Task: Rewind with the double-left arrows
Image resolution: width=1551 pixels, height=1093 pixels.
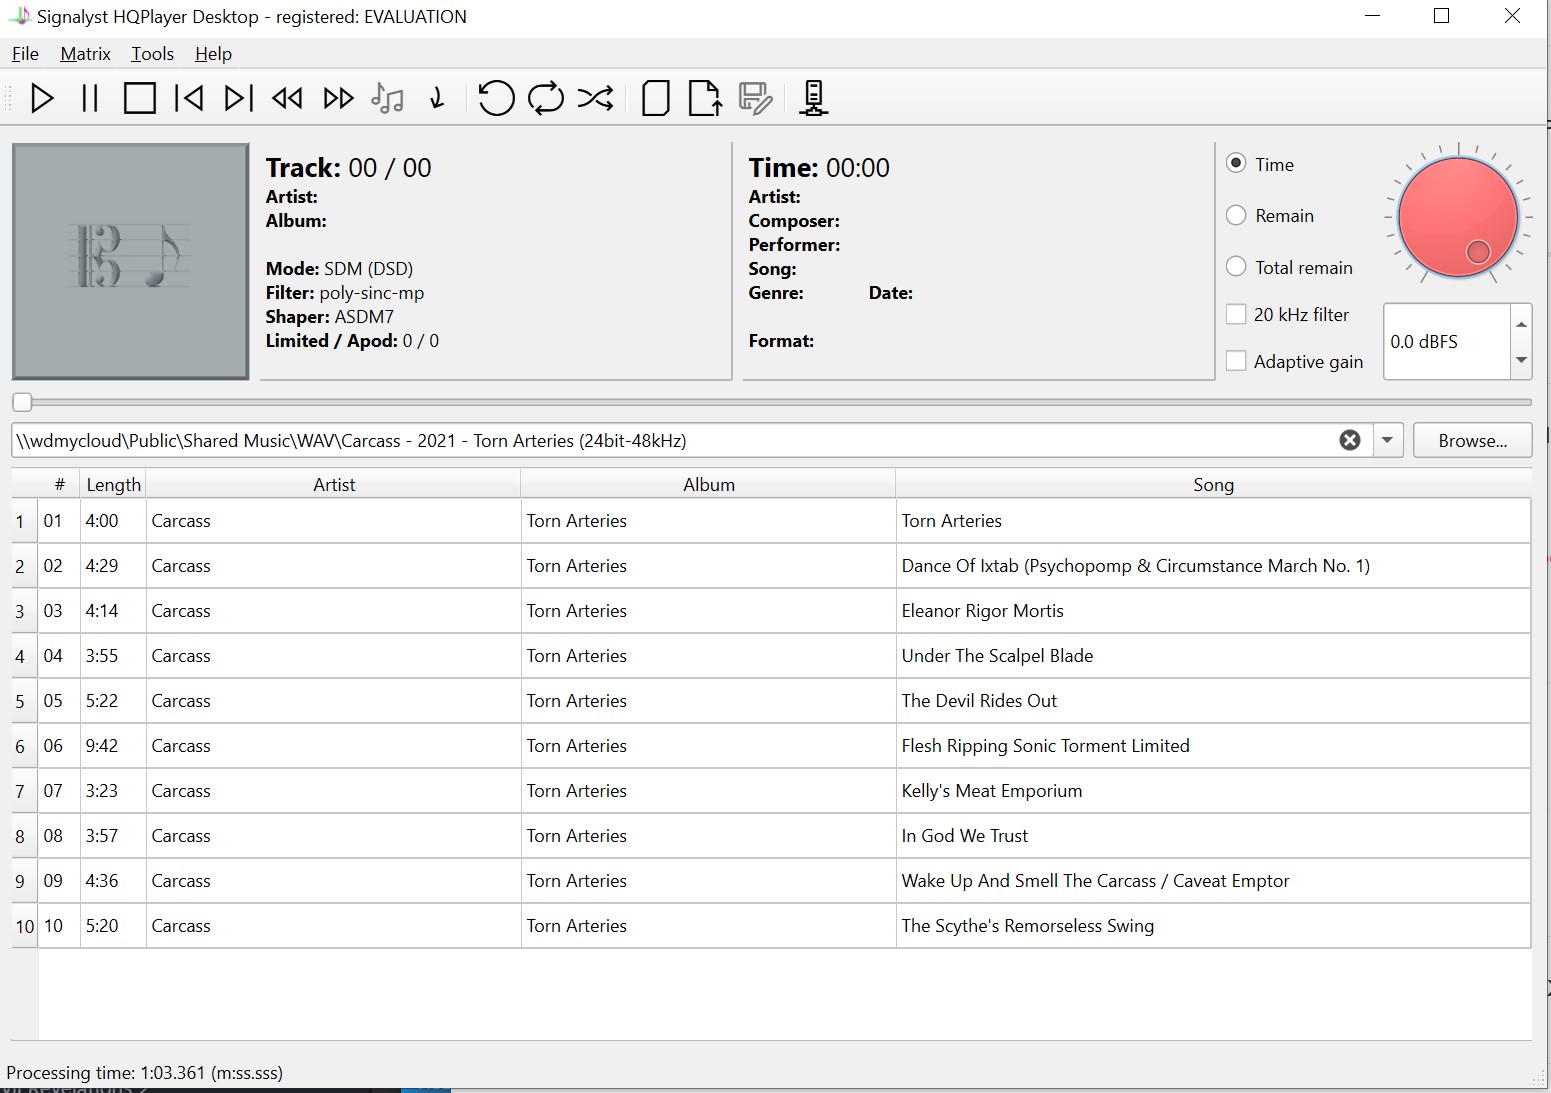Action: [x=288, y=98]
